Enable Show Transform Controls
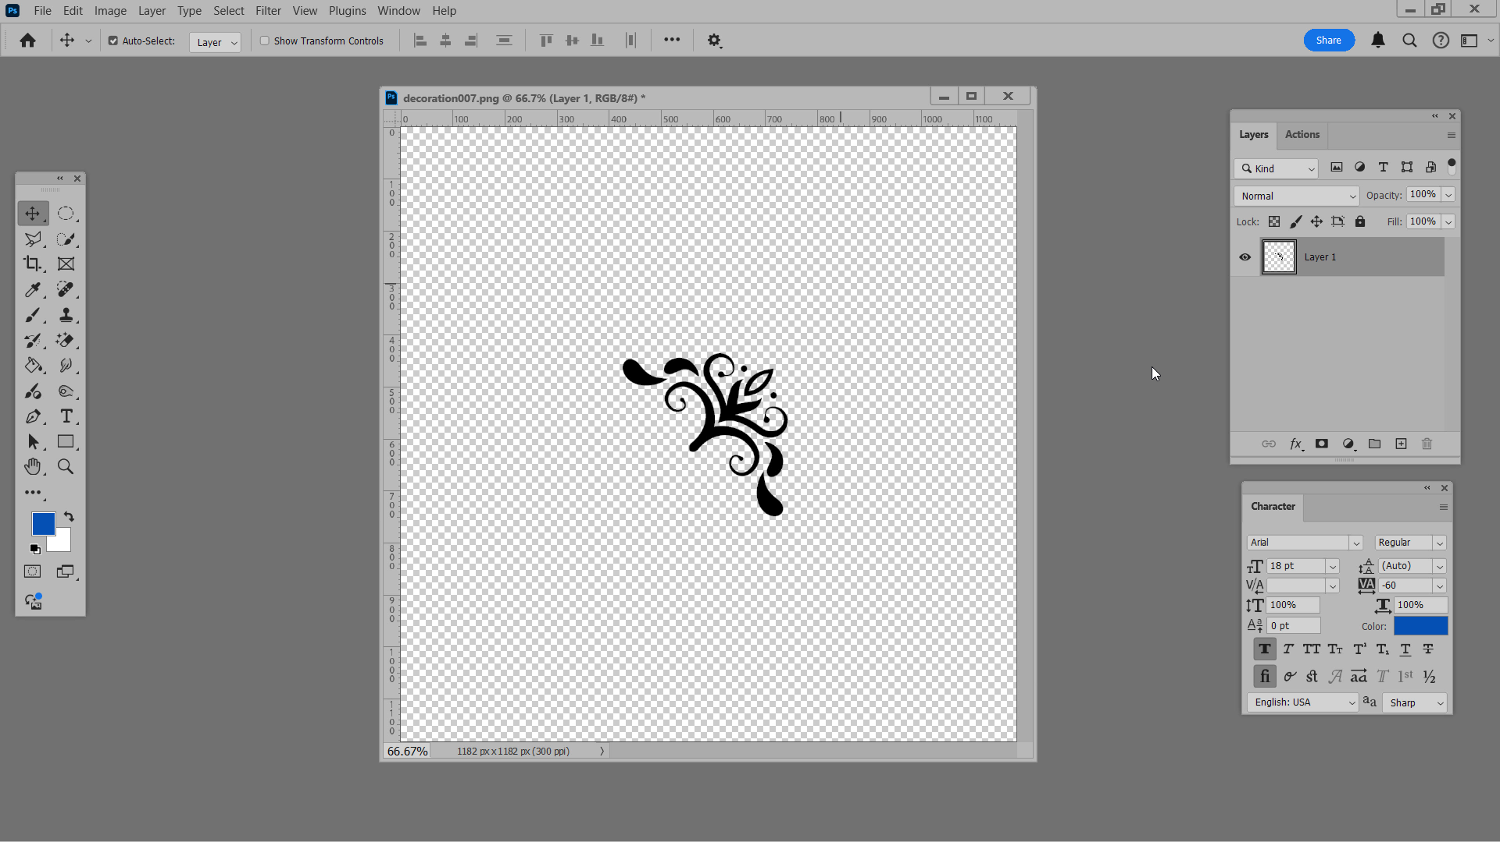The width and height of the screenshot is (1500, 842). pos(265,41)
